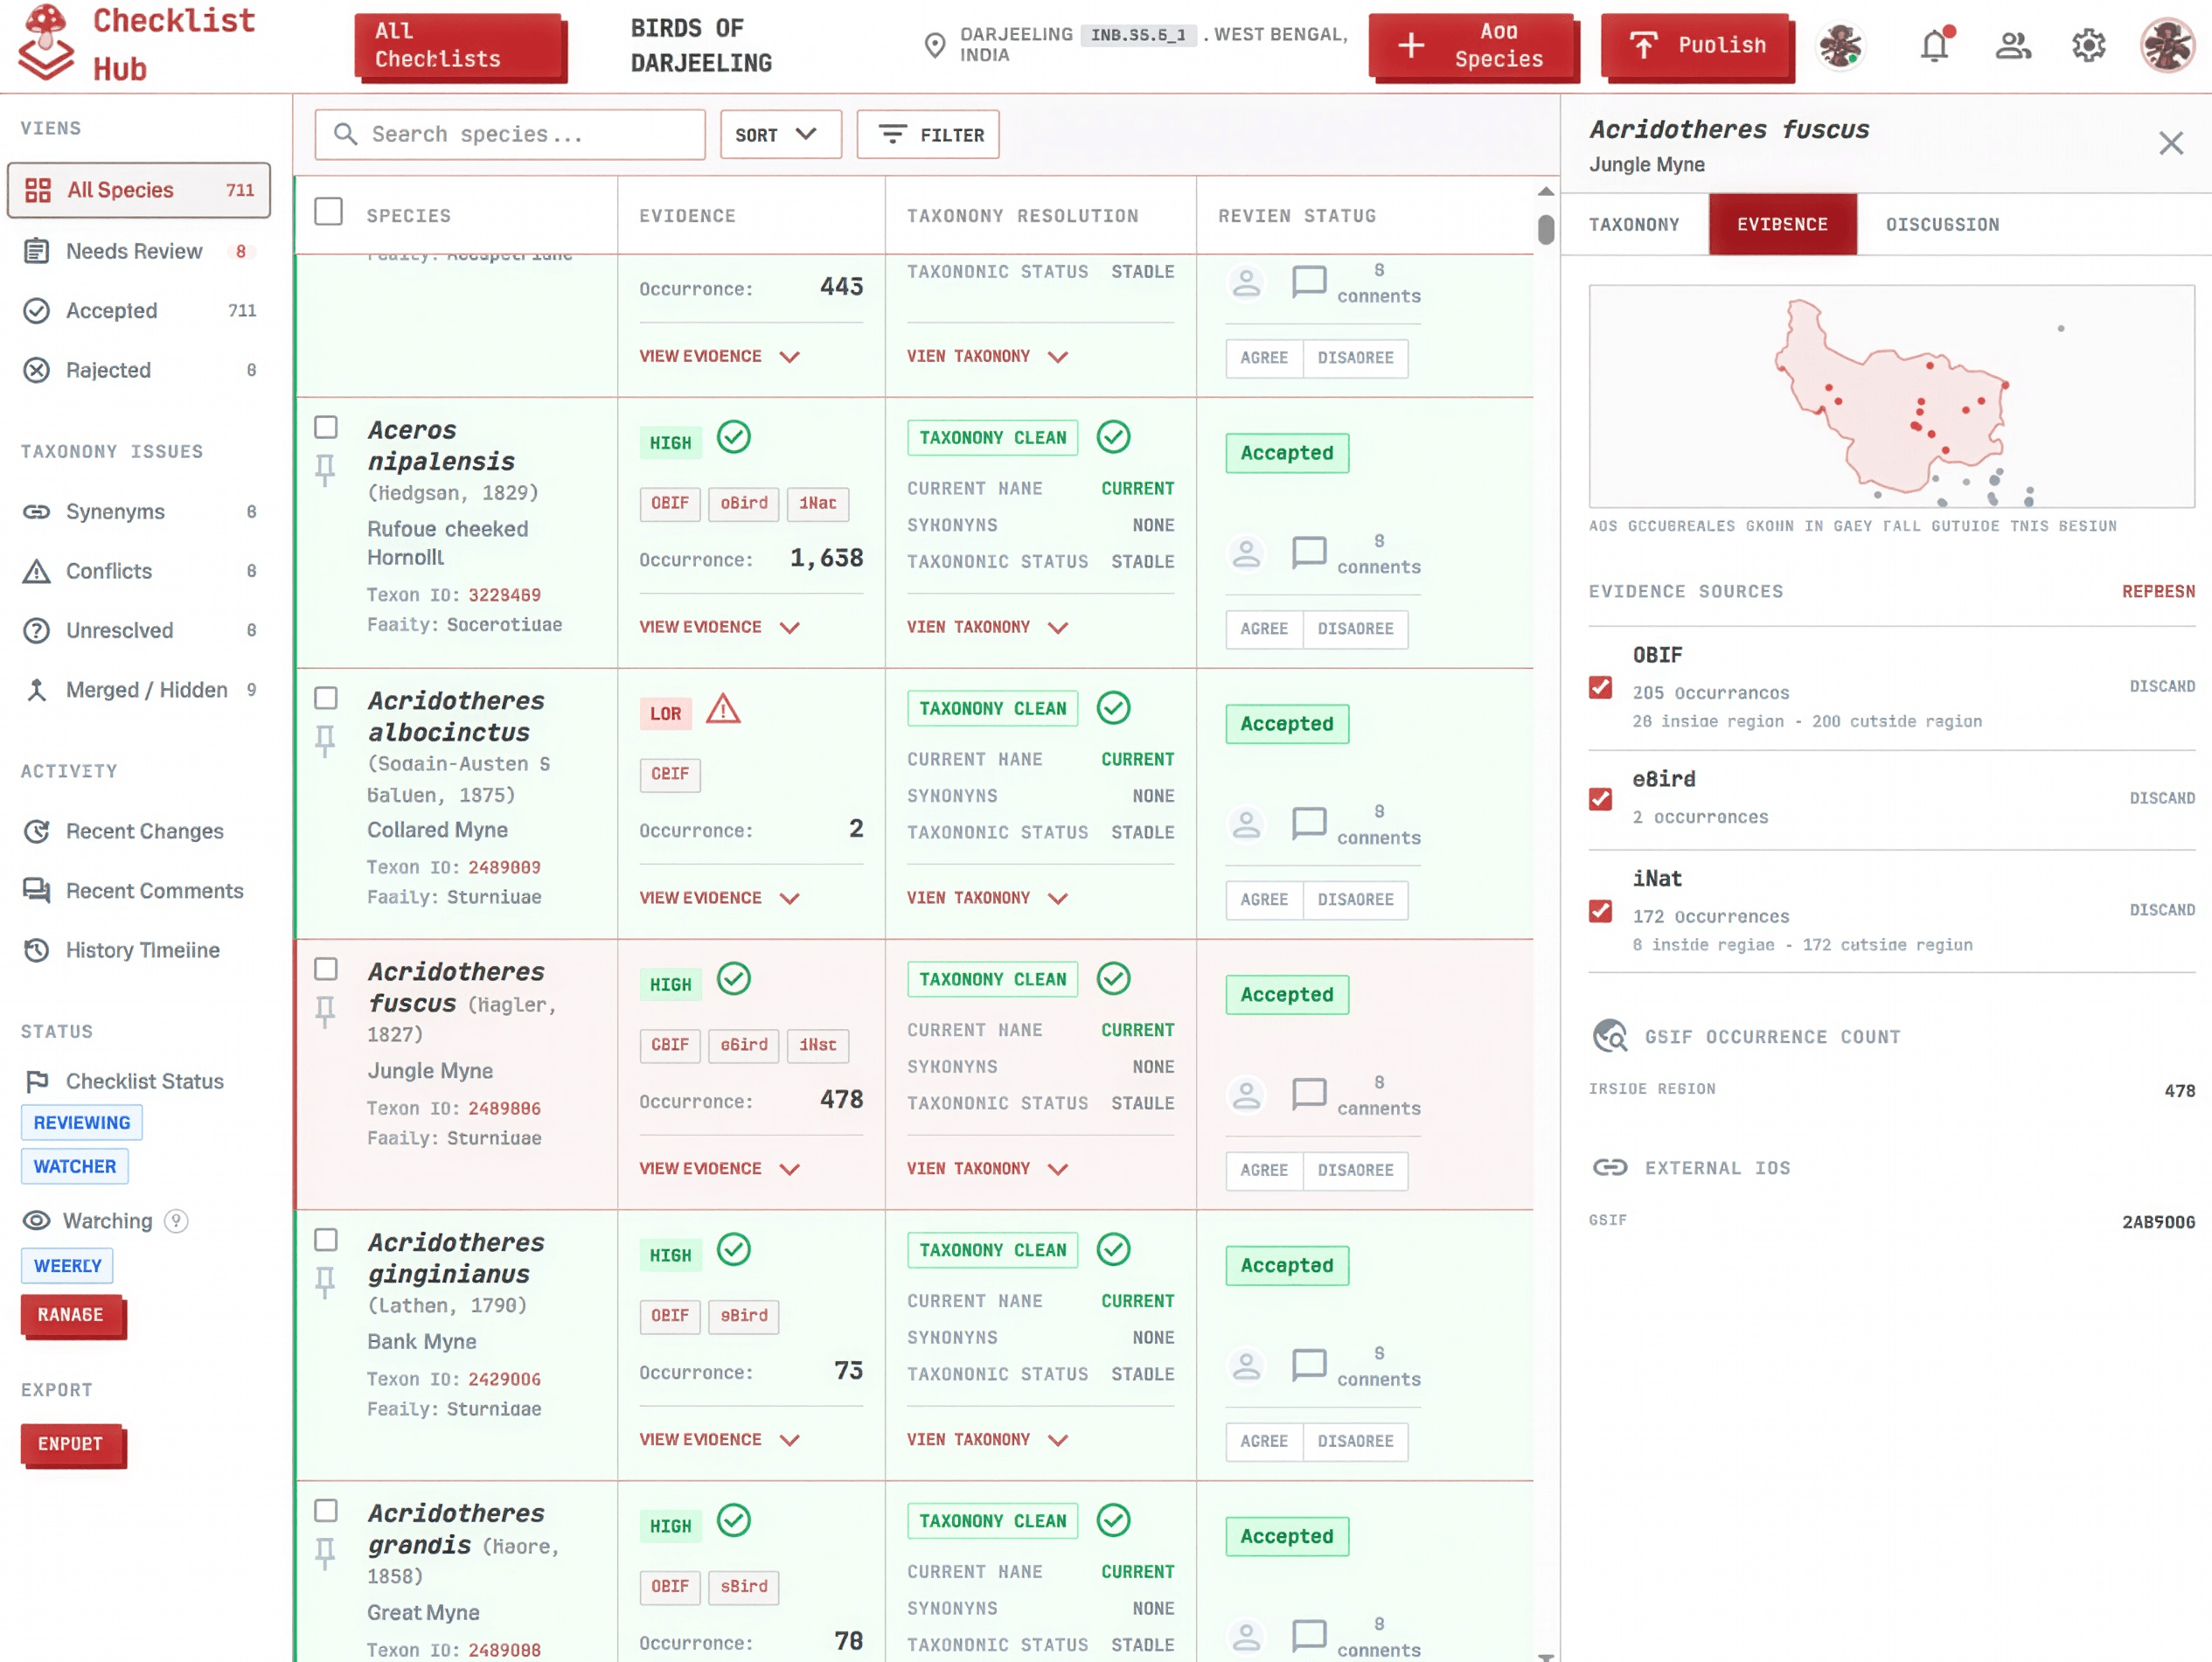The height and width of the screenshot is (1662, 2212).
Task: Select the Acridotheres ginginianus checkbox
Action: click(x=326, y=1240)
